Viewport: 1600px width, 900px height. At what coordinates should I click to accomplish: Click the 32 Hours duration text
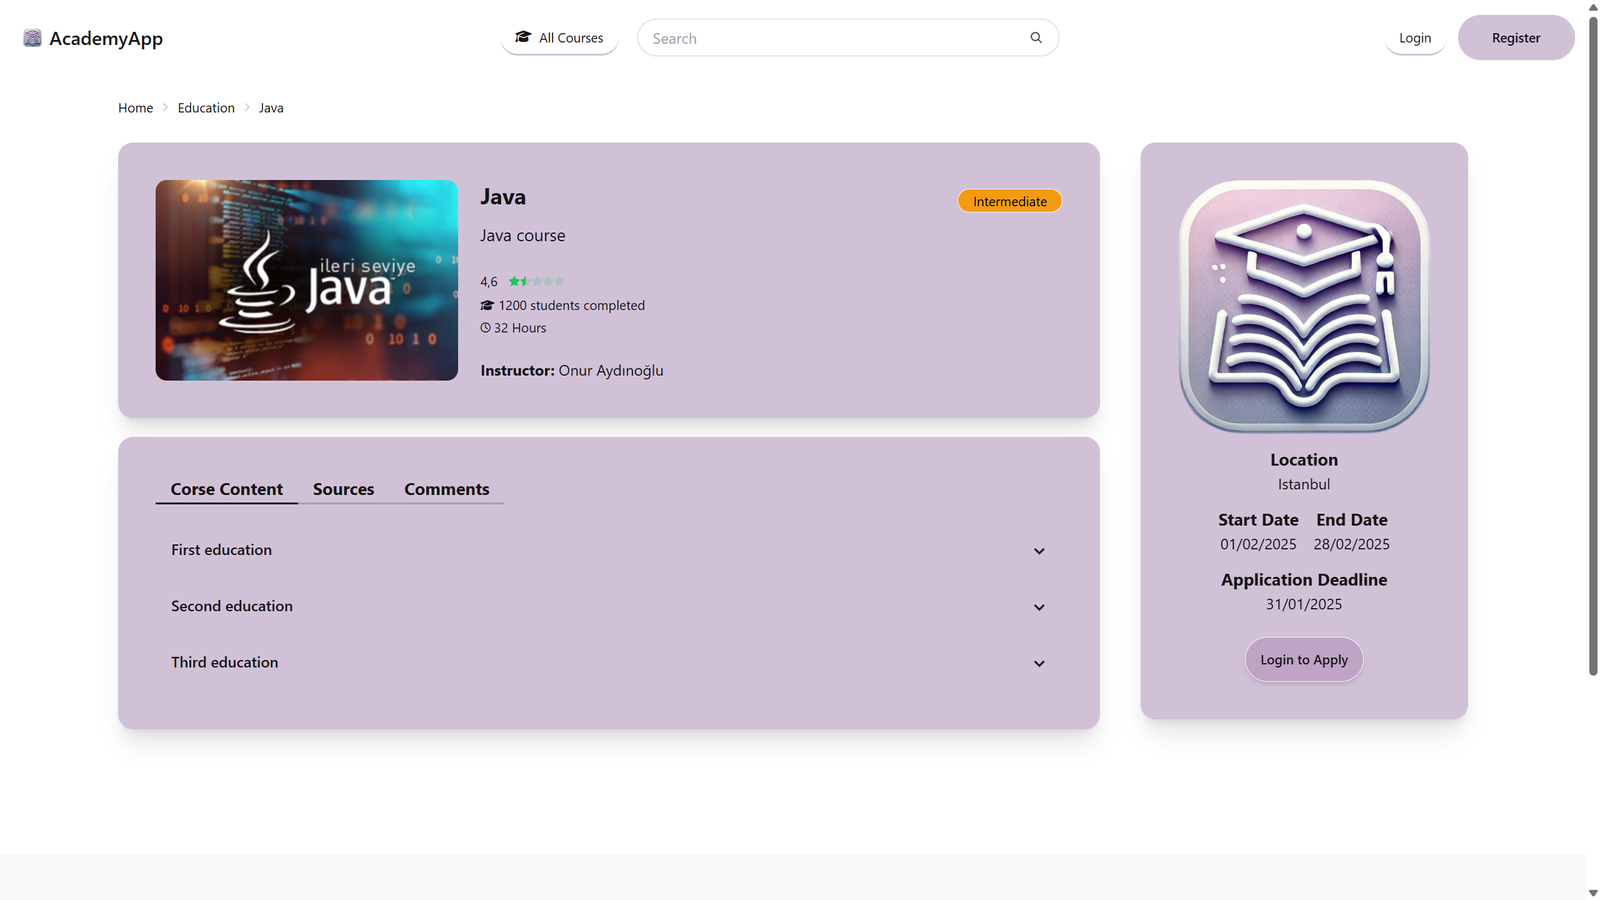520,328
